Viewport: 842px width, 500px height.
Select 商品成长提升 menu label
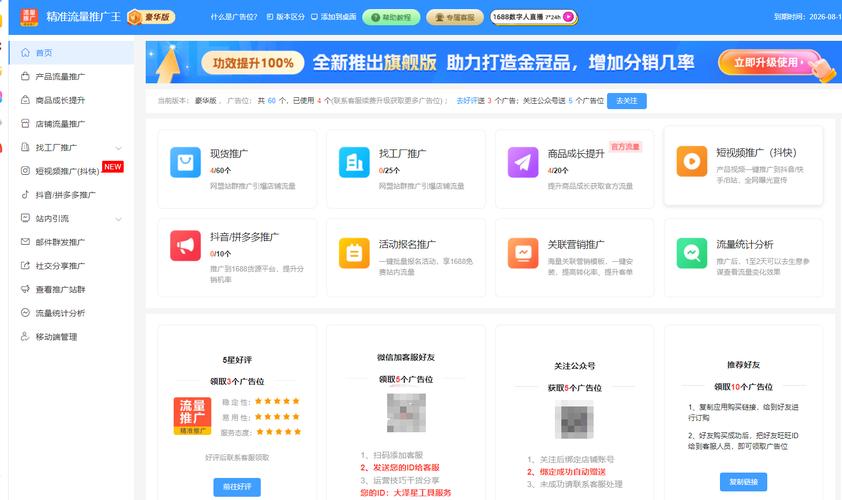[x=60, y=100]
